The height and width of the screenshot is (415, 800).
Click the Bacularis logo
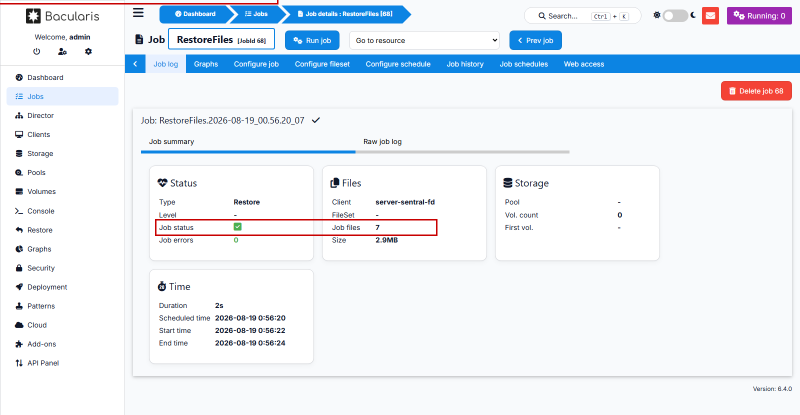[x=62, y=16]
